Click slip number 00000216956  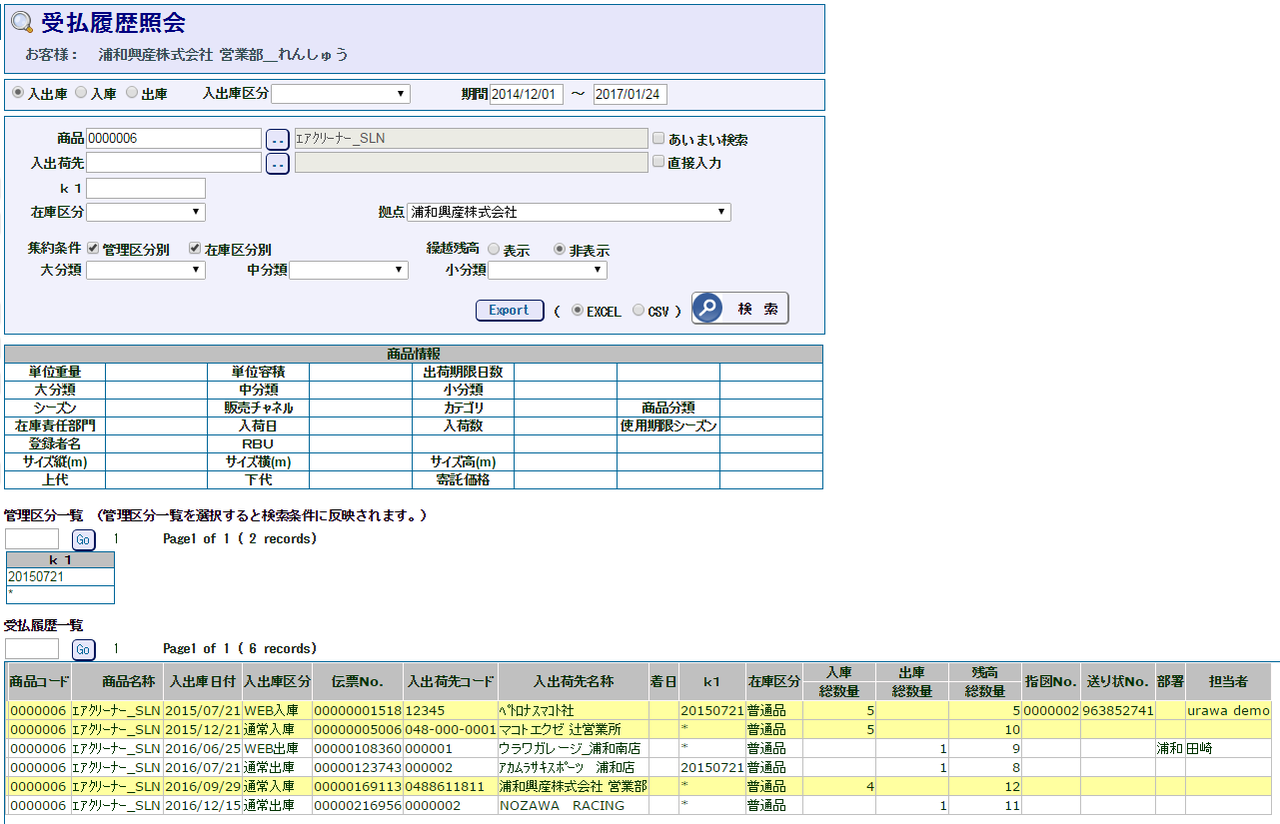[x=357, y=806]
